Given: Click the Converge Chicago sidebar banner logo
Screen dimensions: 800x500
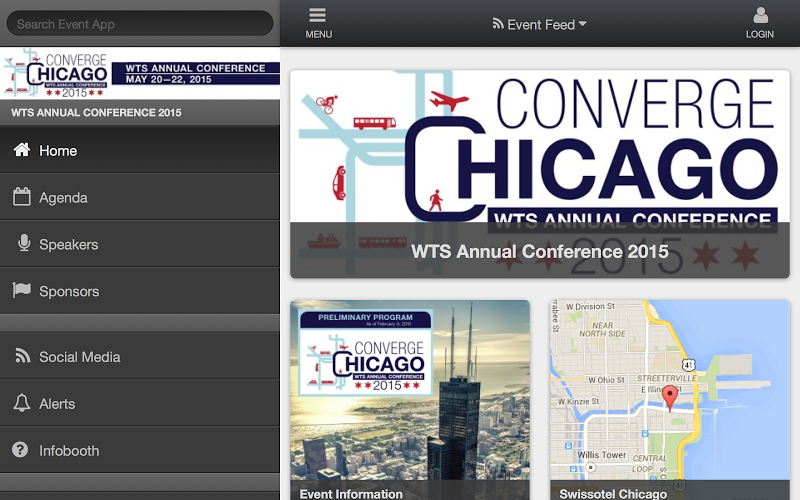Looking at the screenshot, I should click(x=140, y=73).
